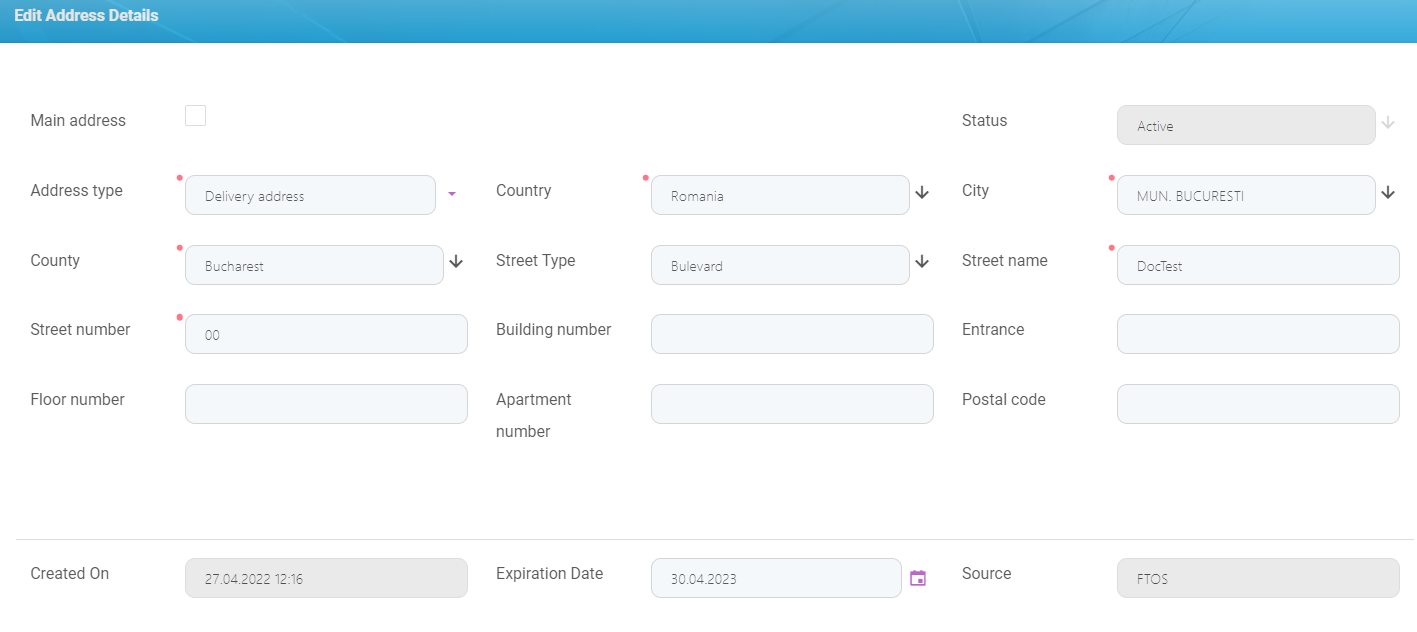Click the Expiration Date input field
Viewport: 1417px width, 632px height.
[x=776, y=578]
